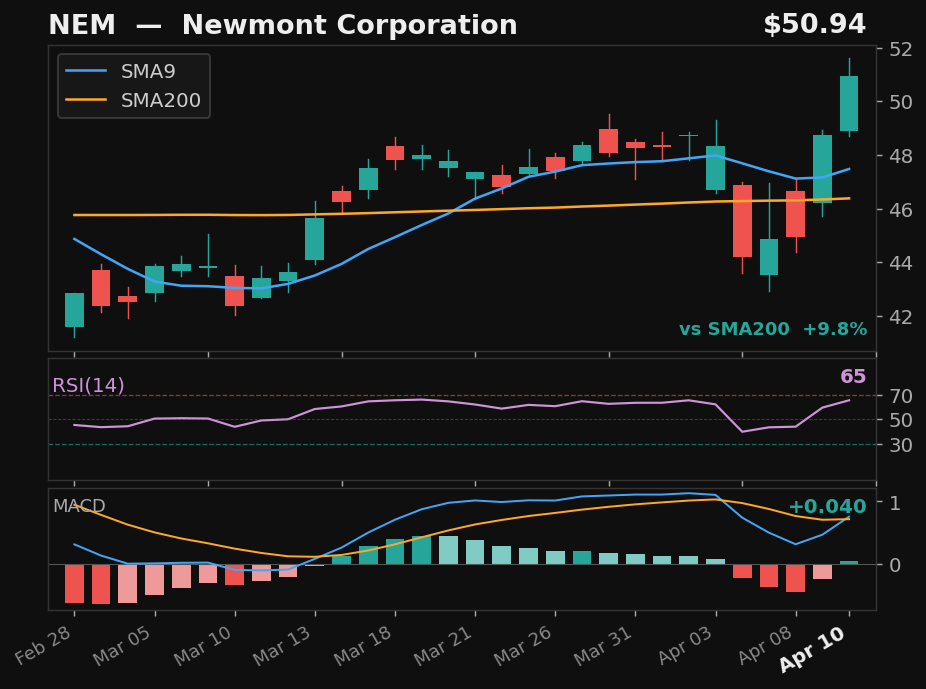This screenshot has width=926, height=689.
Task: Click the RSI 70 level label
Action: pos(901,396)
